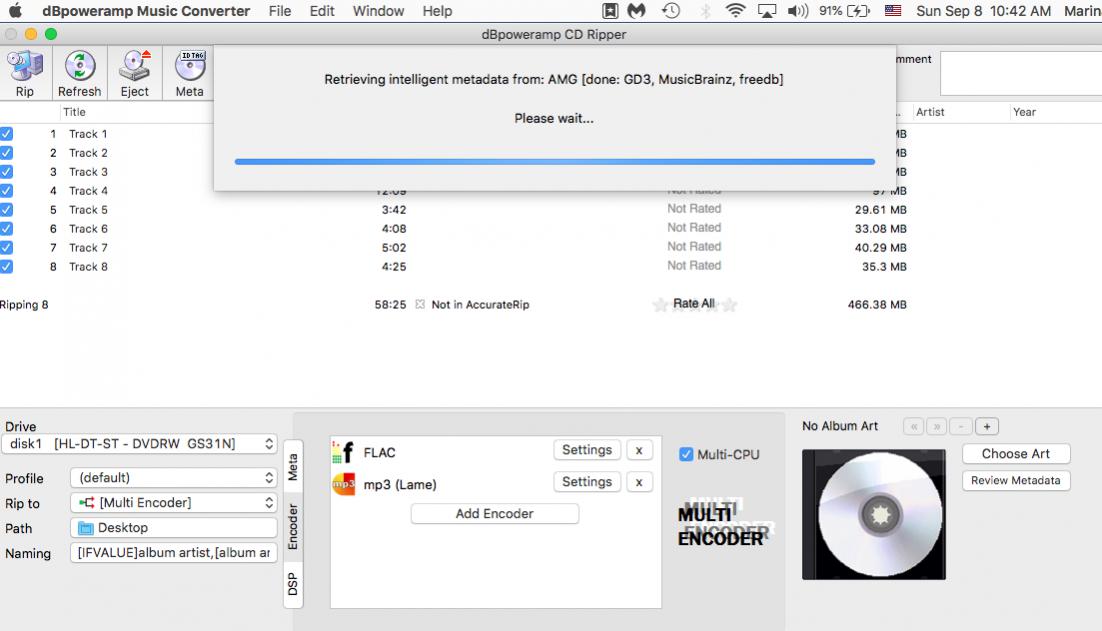Open Wi-Fi status in menu bar
The image size is (1102, 631).
736,11
